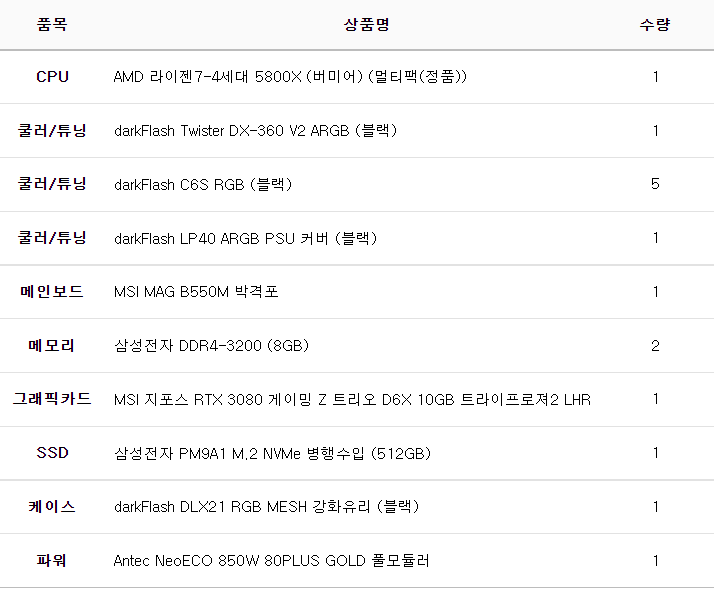Open darkFlash DLX21 RGB MESH case item
Viewport: 714px width, 589px height.
(266, 507)
